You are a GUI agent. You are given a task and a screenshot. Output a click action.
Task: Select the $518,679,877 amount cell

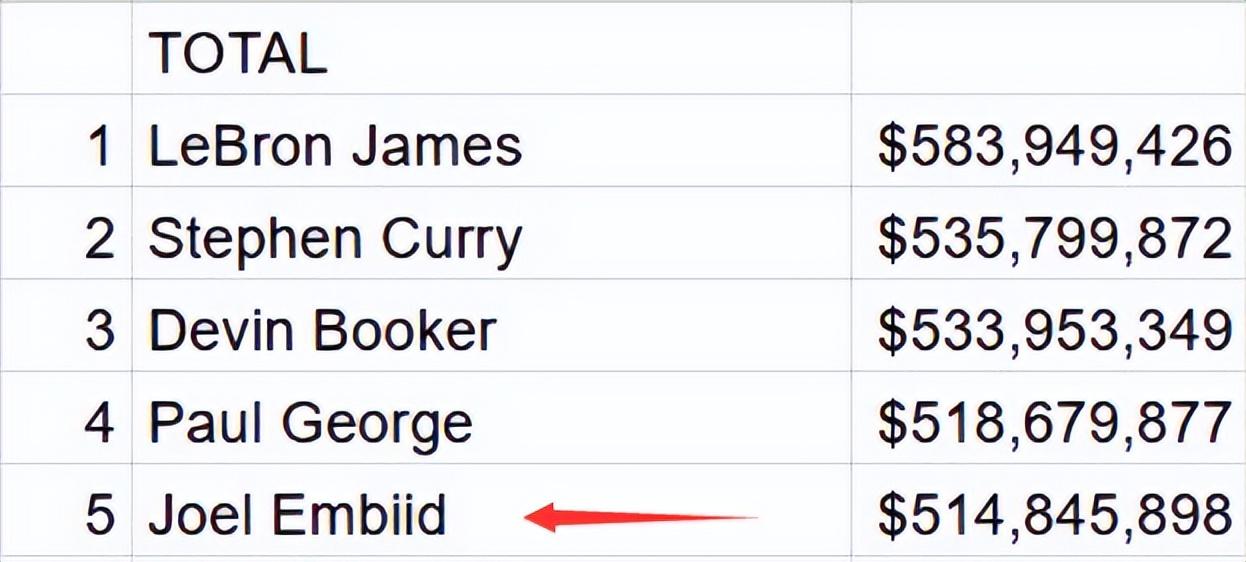pos(1054,423)
